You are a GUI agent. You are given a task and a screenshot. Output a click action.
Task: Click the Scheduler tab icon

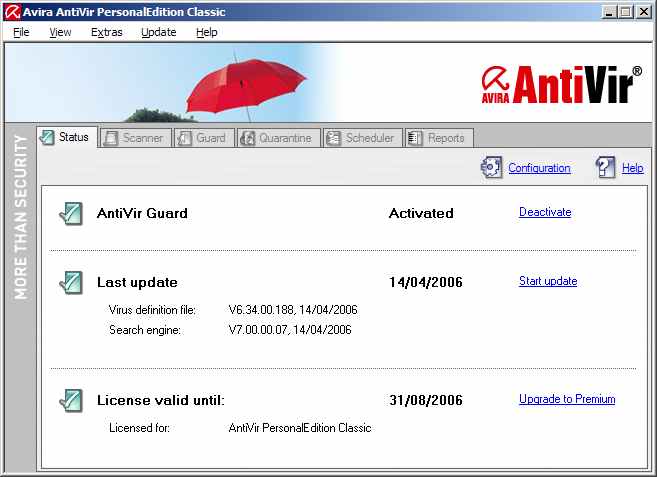click(334, 138)
